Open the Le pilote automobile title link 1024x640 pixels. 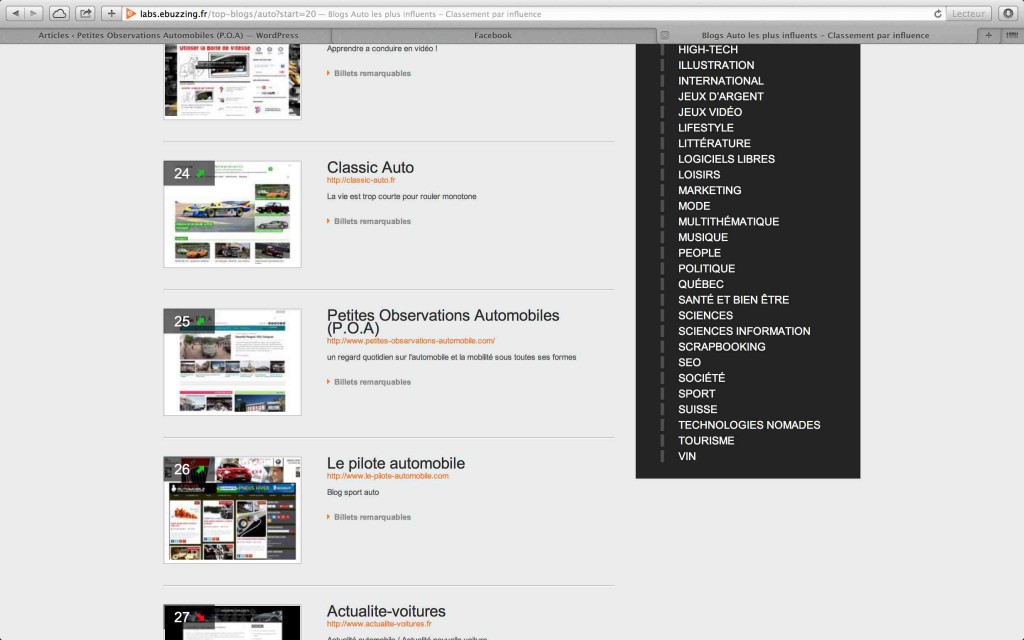click(395, 463)
